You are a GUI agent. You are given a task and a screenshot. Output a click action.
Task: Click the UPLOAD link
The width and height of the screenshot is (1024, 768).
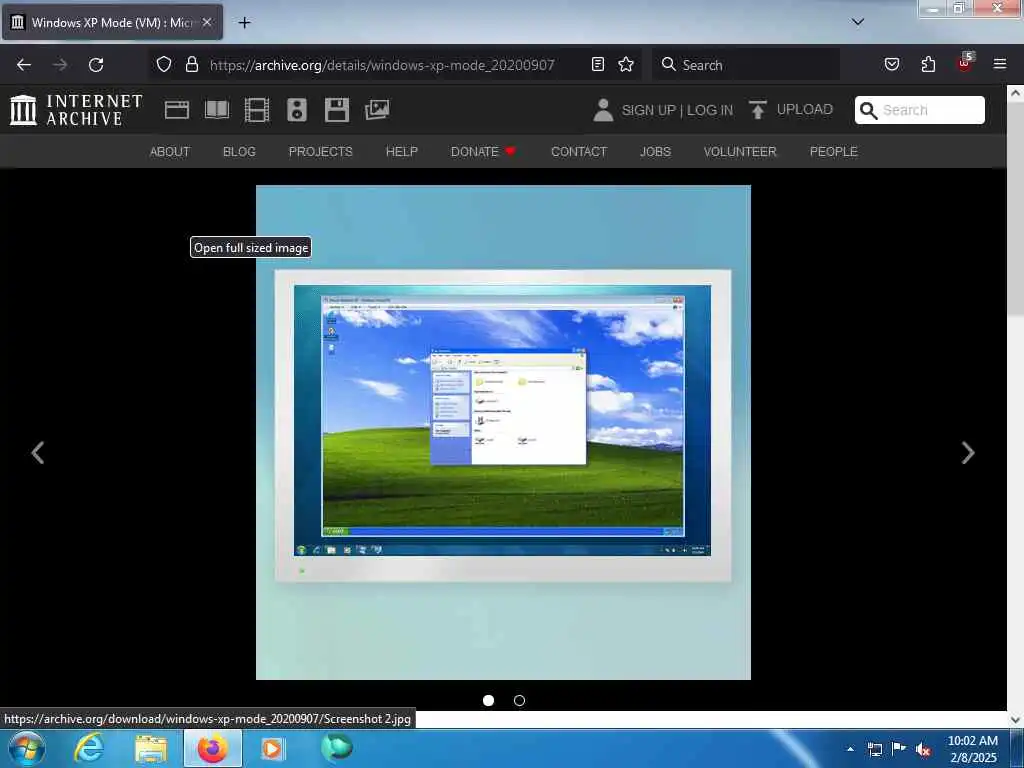[791, 110]
